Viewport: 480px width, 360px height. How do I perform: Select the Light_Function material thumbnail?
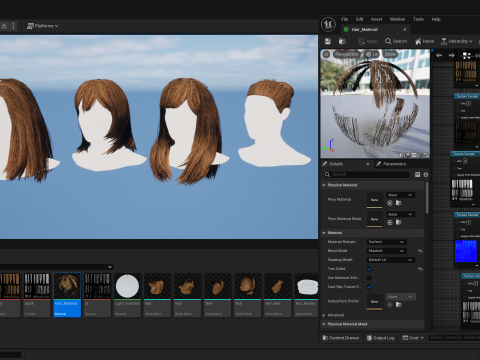(127, 295)
